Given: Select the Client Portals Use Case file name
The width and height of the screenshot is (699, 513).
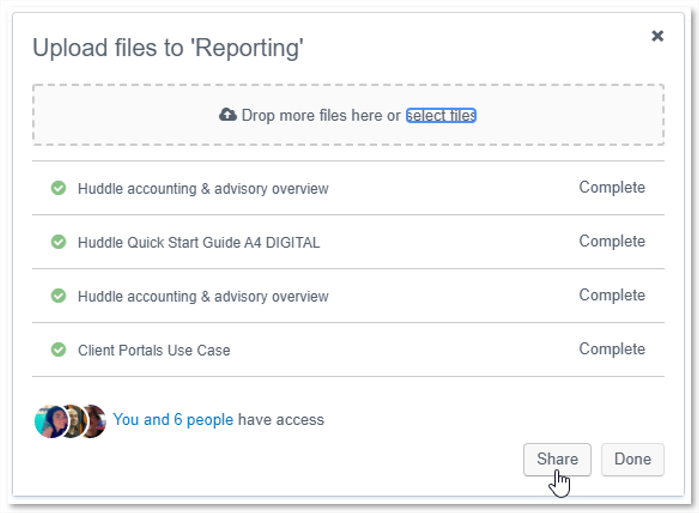Looking at the screenshot, I should coord(154,350).
